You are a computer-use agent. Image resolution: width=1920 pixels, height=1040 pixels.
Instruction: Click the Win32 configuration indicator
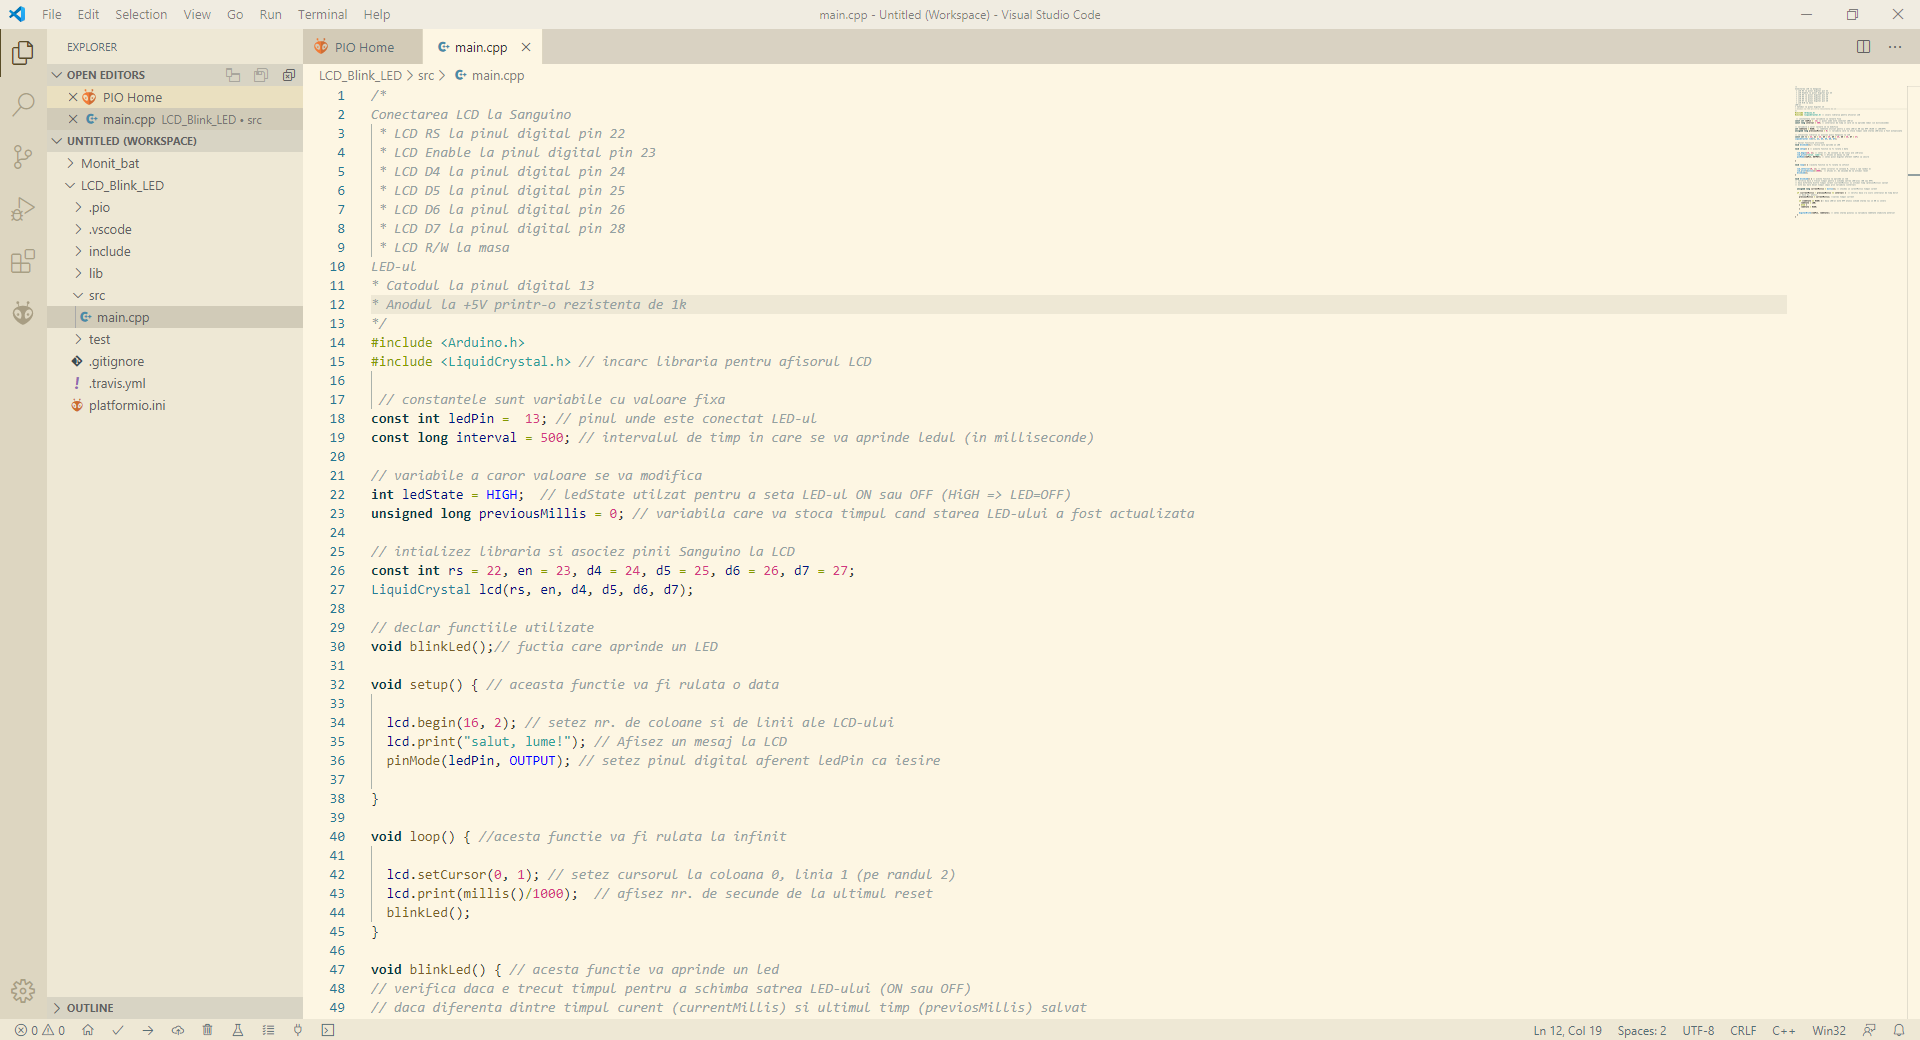pyautogui.click(x=1829, y=1030)
